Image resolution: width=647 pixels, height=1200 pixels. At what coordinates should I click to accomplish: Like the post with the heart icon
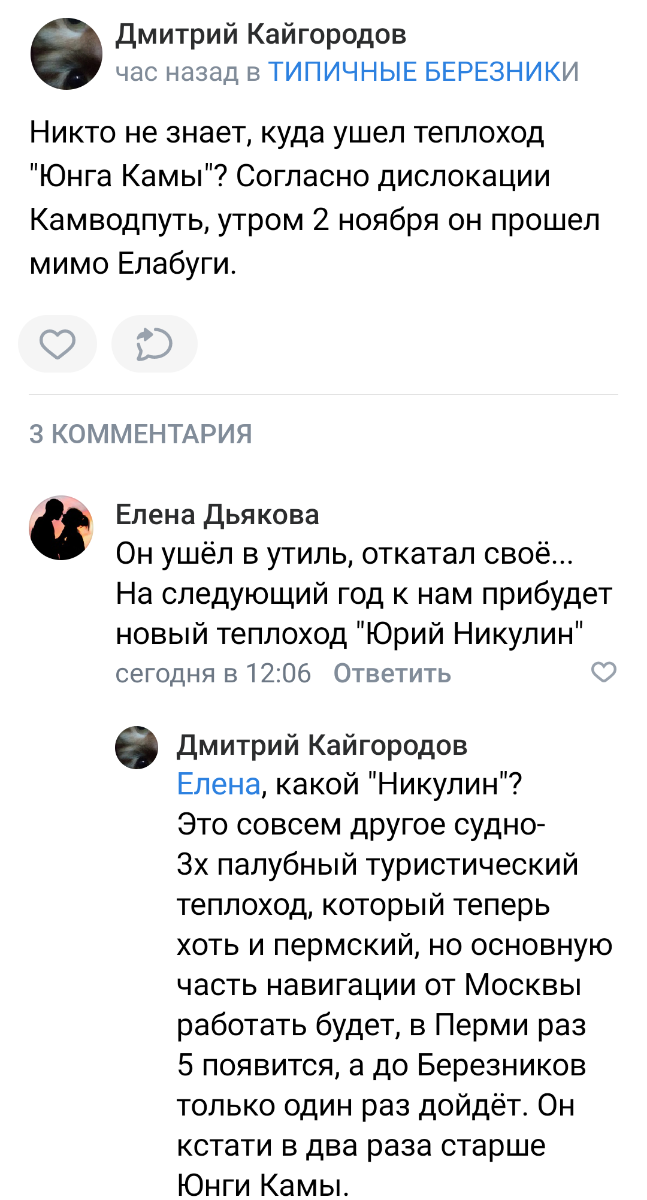(x=57, y=345)
